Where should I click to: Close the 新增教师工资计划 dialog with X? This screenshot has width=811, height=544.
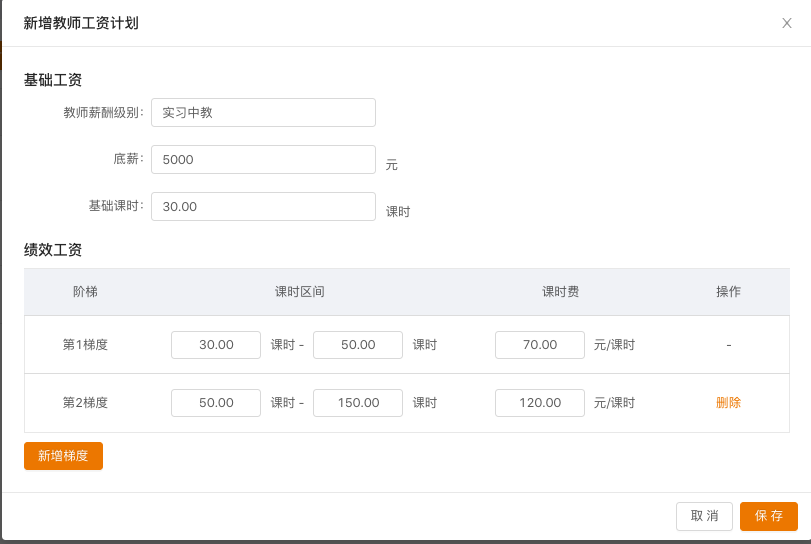pyautogui.click(x=786, y=23)
